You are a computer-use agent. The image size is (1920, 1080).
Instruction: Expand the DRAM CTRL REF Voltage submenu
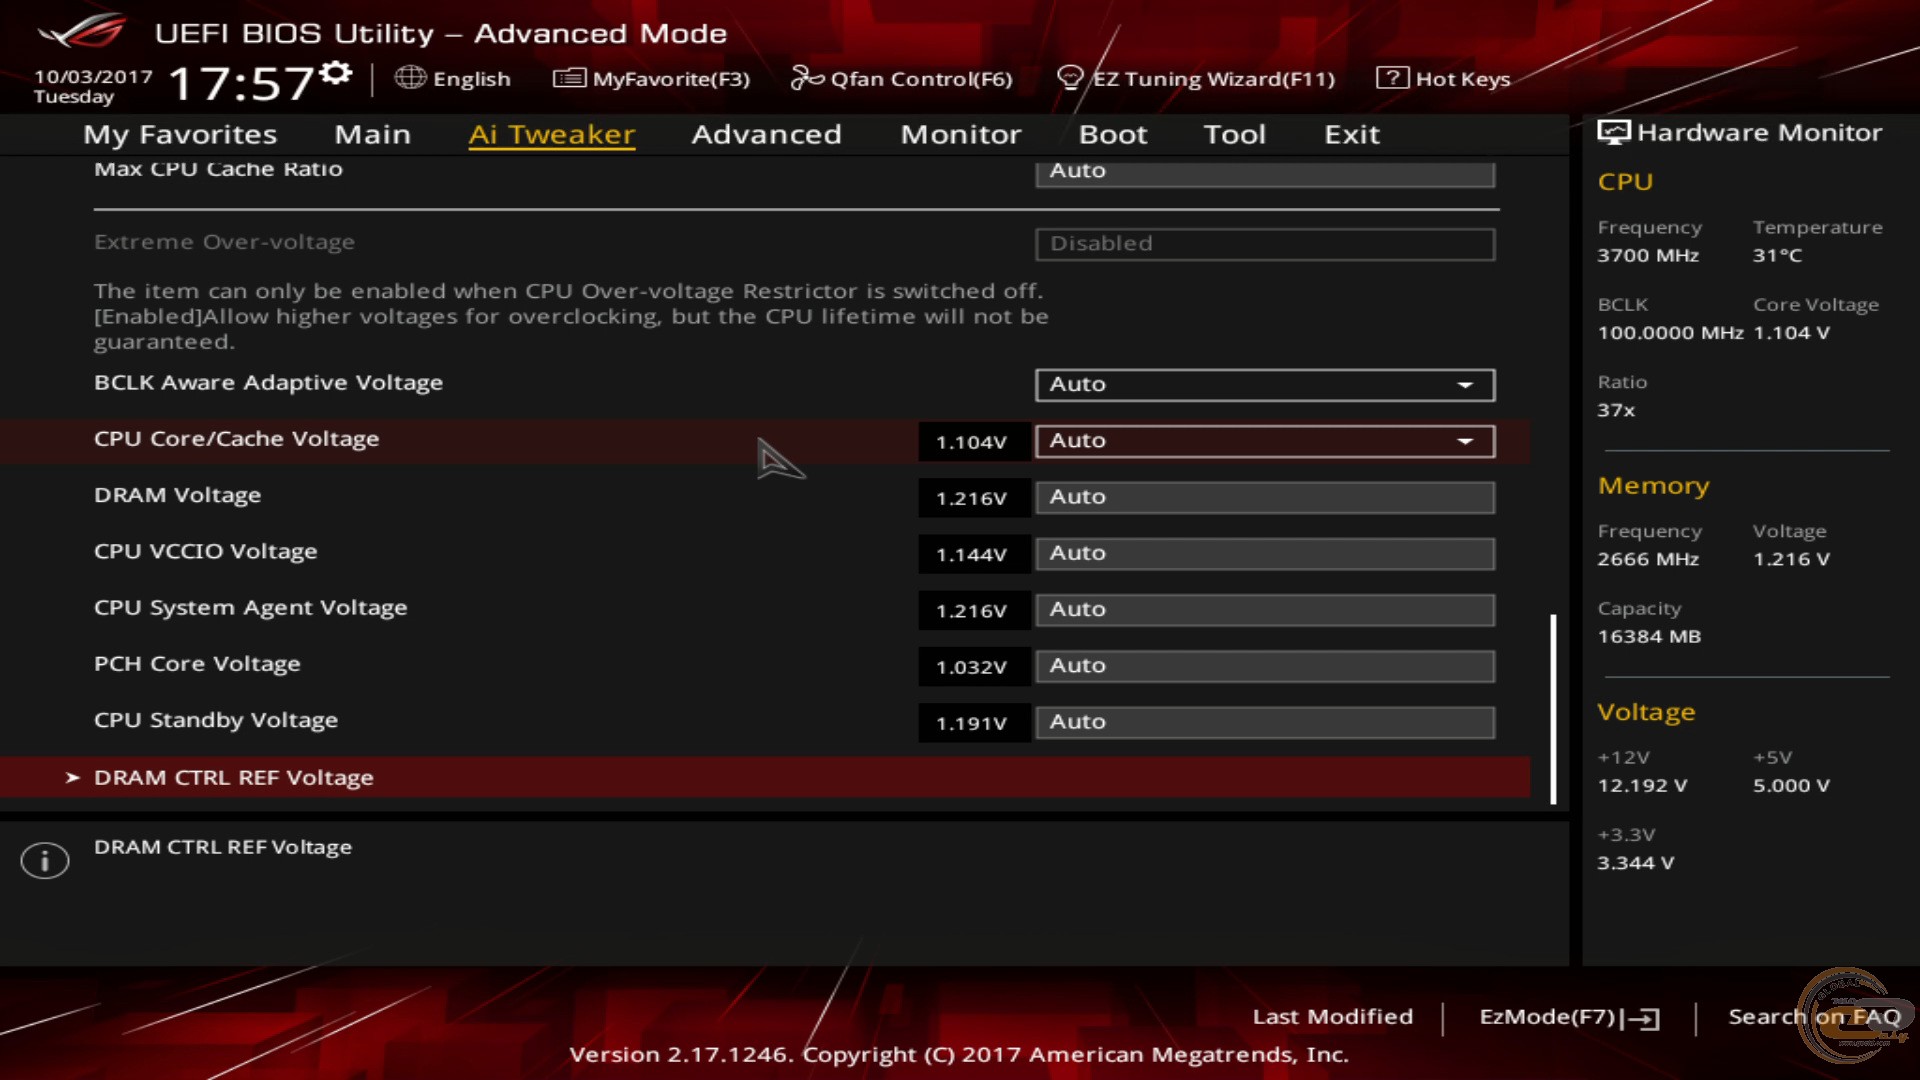click(233, 778)
